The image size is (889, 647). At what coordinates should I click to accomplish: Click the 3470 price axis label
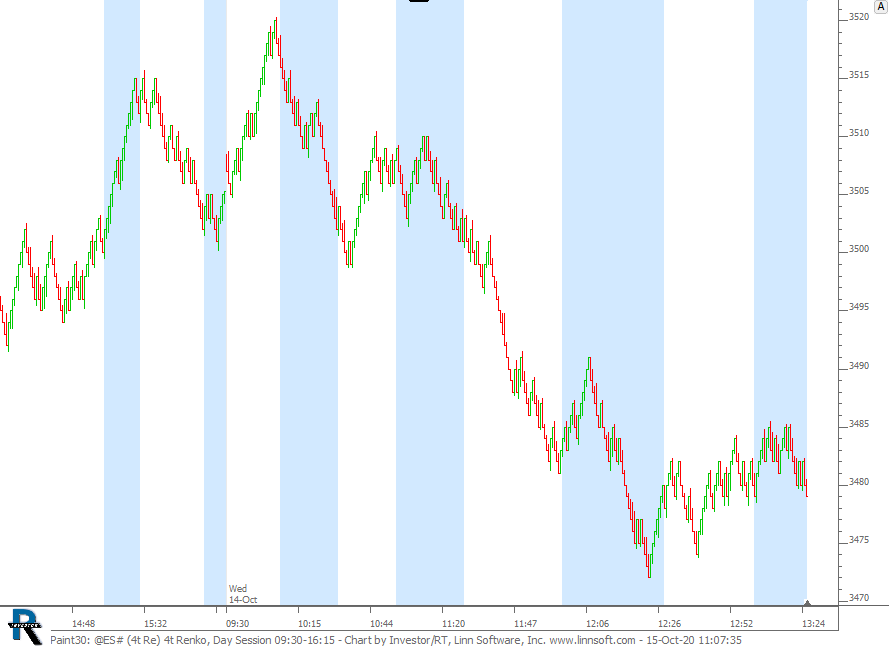pyautogui.click(x=858, y=598)
